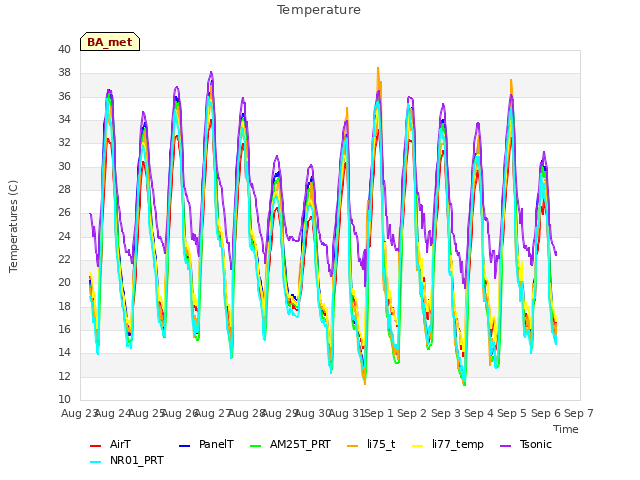
Task: Select the PanelT legend label
Action: click(x=216, y=444)
